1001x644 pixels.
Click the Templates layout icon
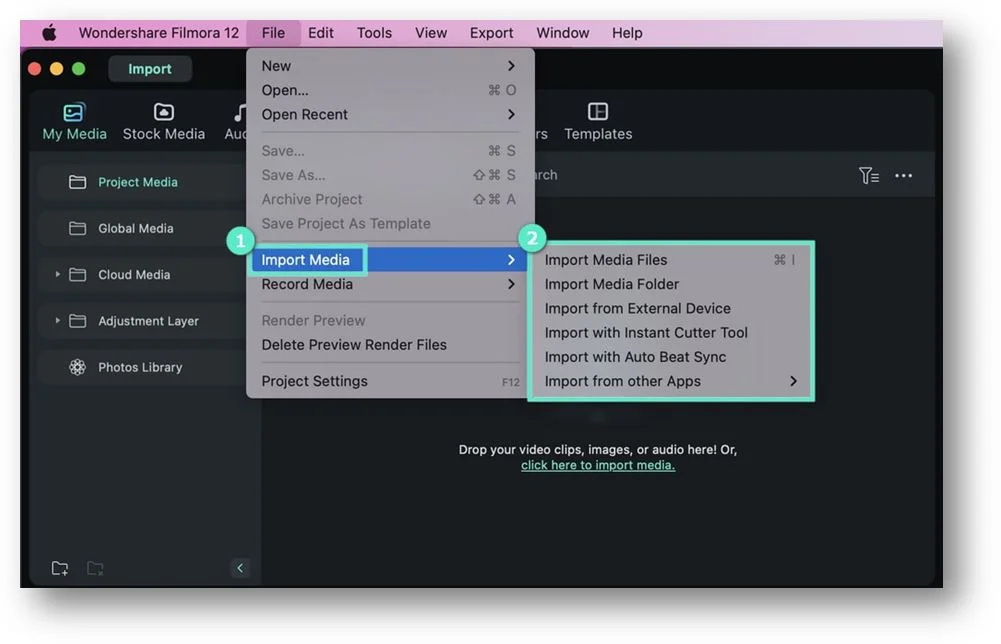pos(598,112)
